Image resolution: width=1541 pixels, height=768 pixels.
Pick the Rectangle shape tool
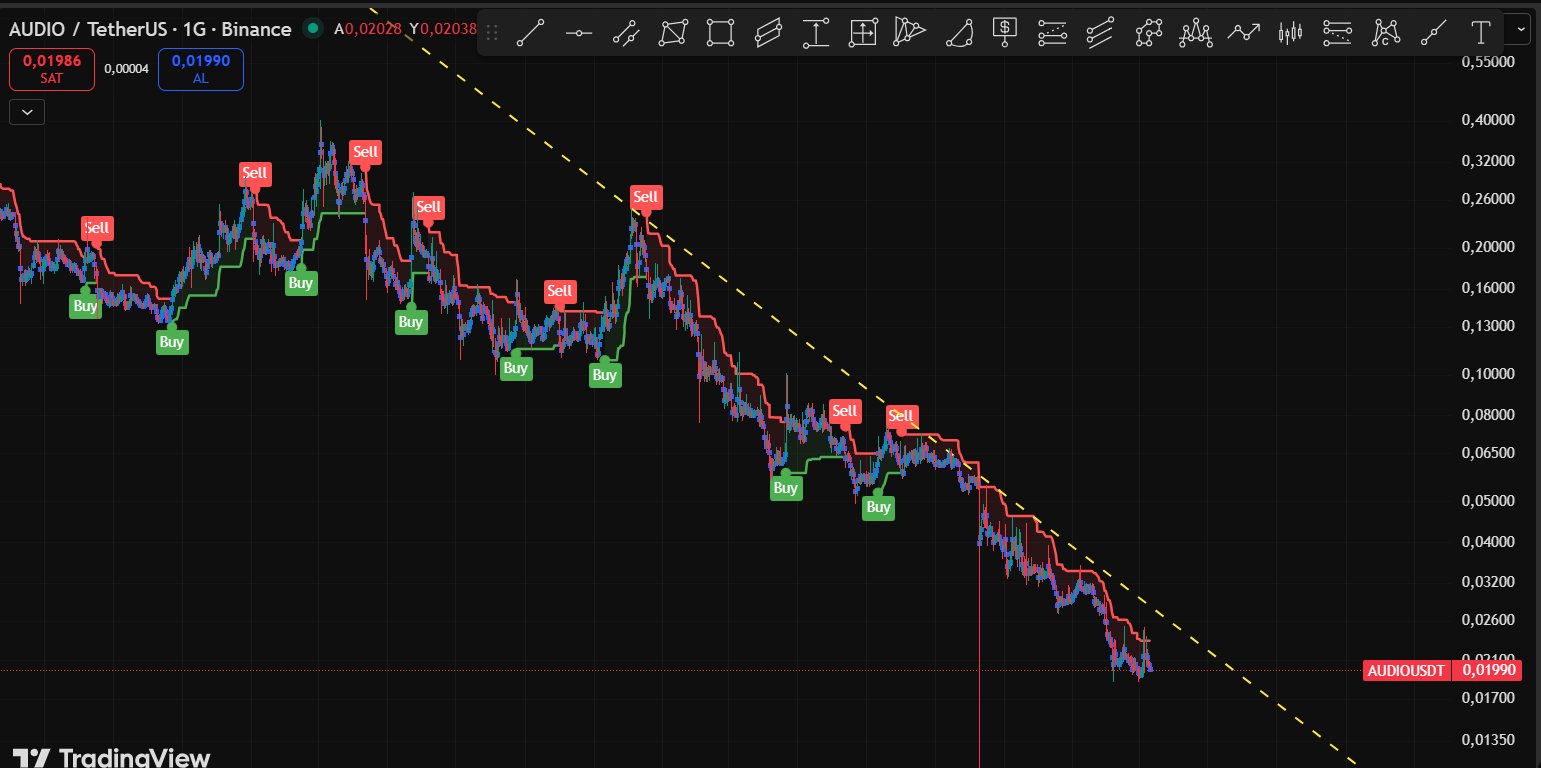click(x=721, y=33)
